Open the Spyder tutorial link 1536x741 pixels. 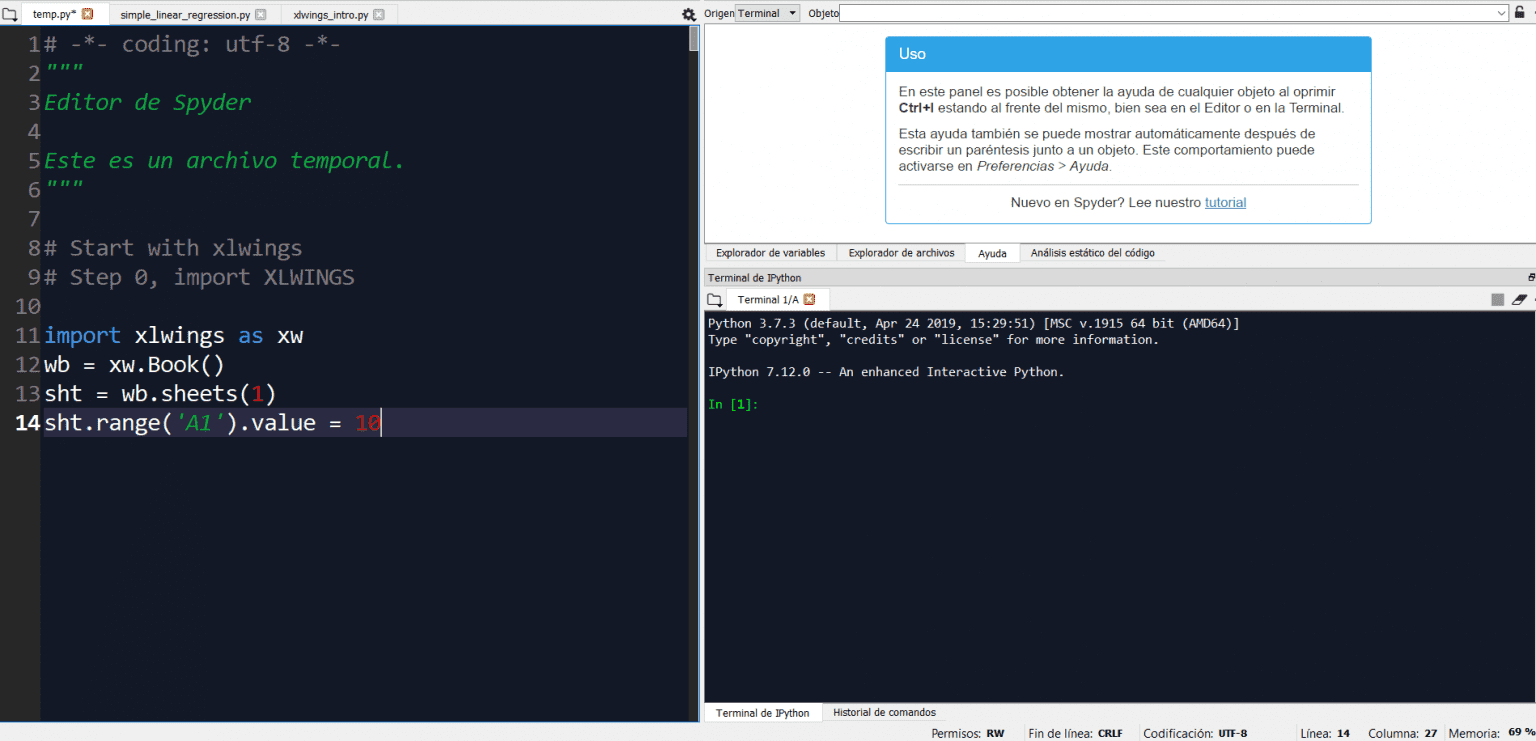point(1225,202)
